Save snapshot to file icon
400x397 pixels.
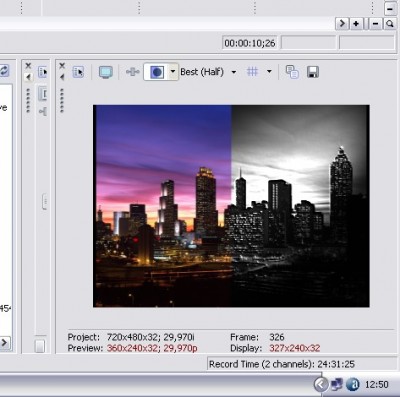click(312, 72)
